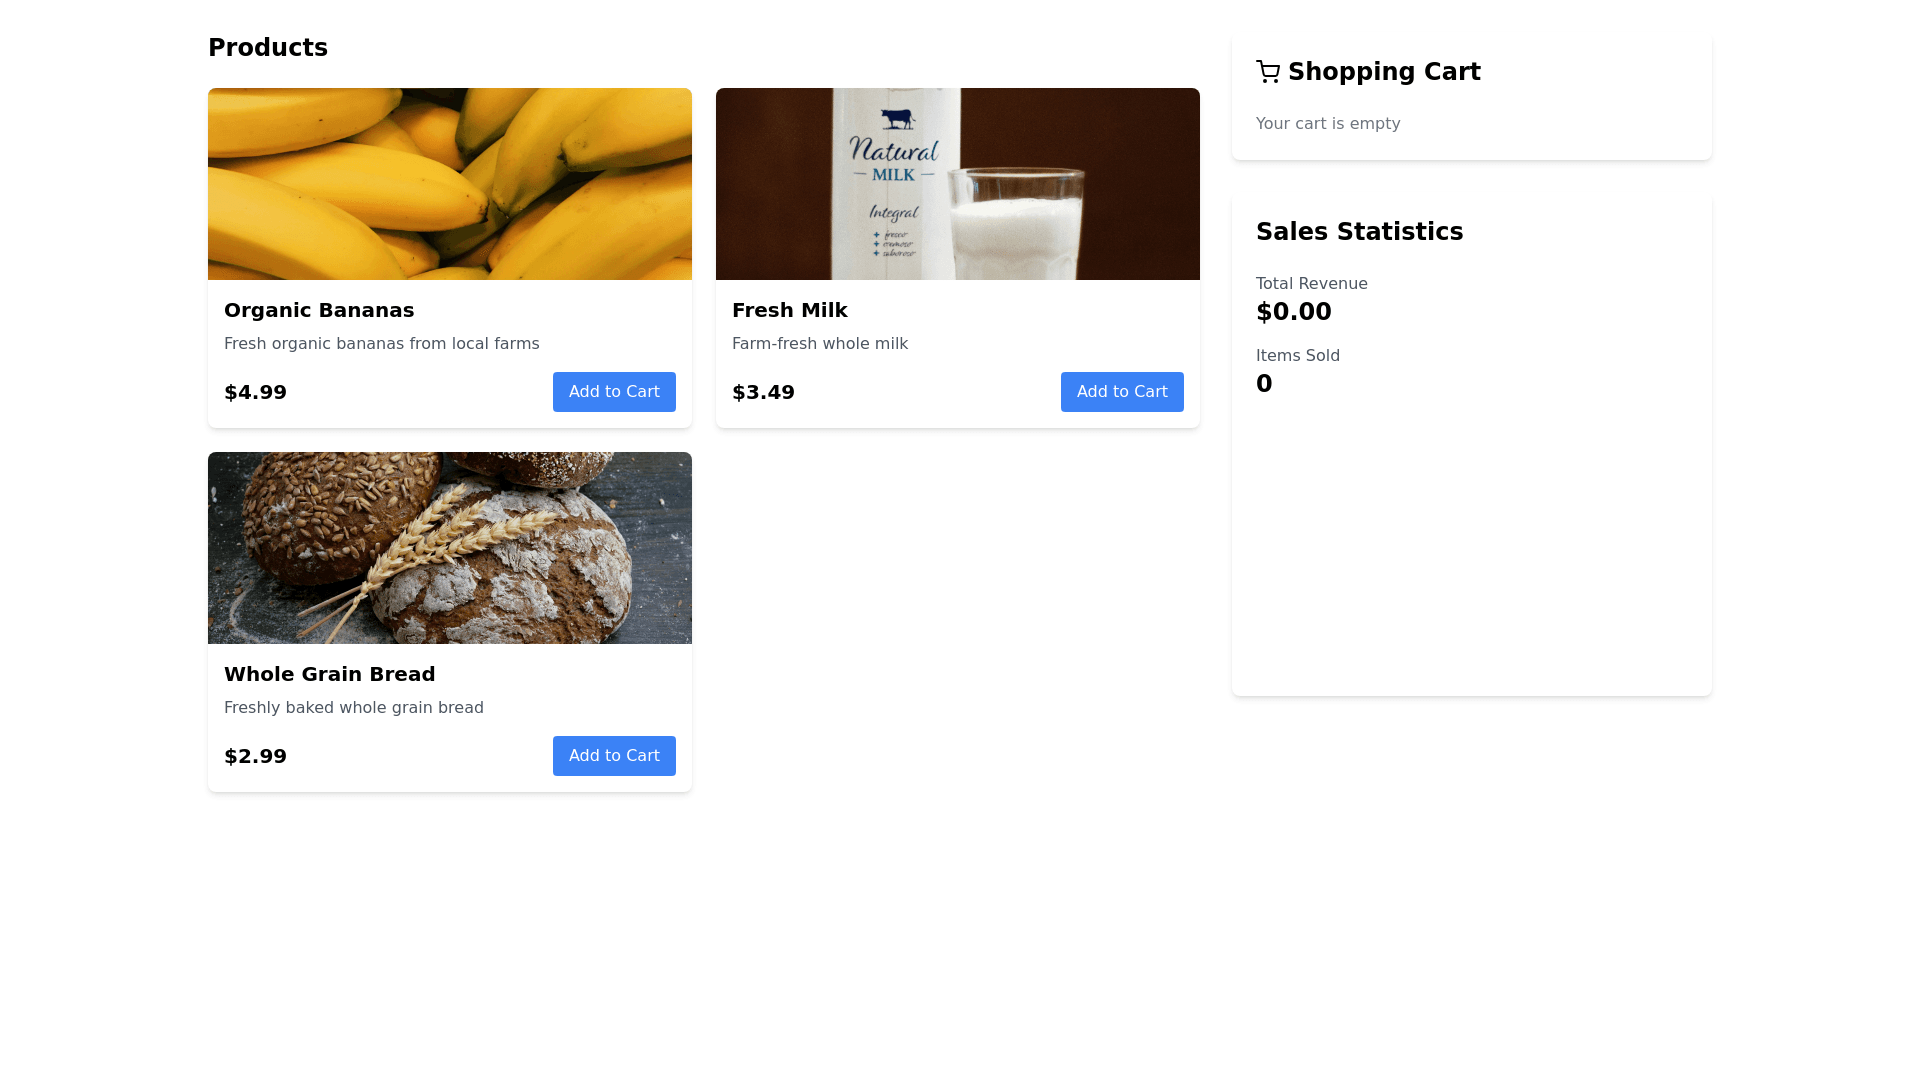Click the Natural Milk bottle image
This screenshot has width=1920, height=1080.
coord(895,184)
